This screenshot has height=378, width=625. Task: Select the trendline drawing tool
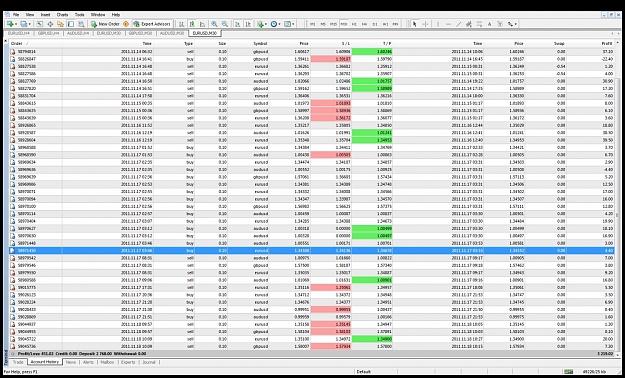pyautogui.click(x=458, y=24)
